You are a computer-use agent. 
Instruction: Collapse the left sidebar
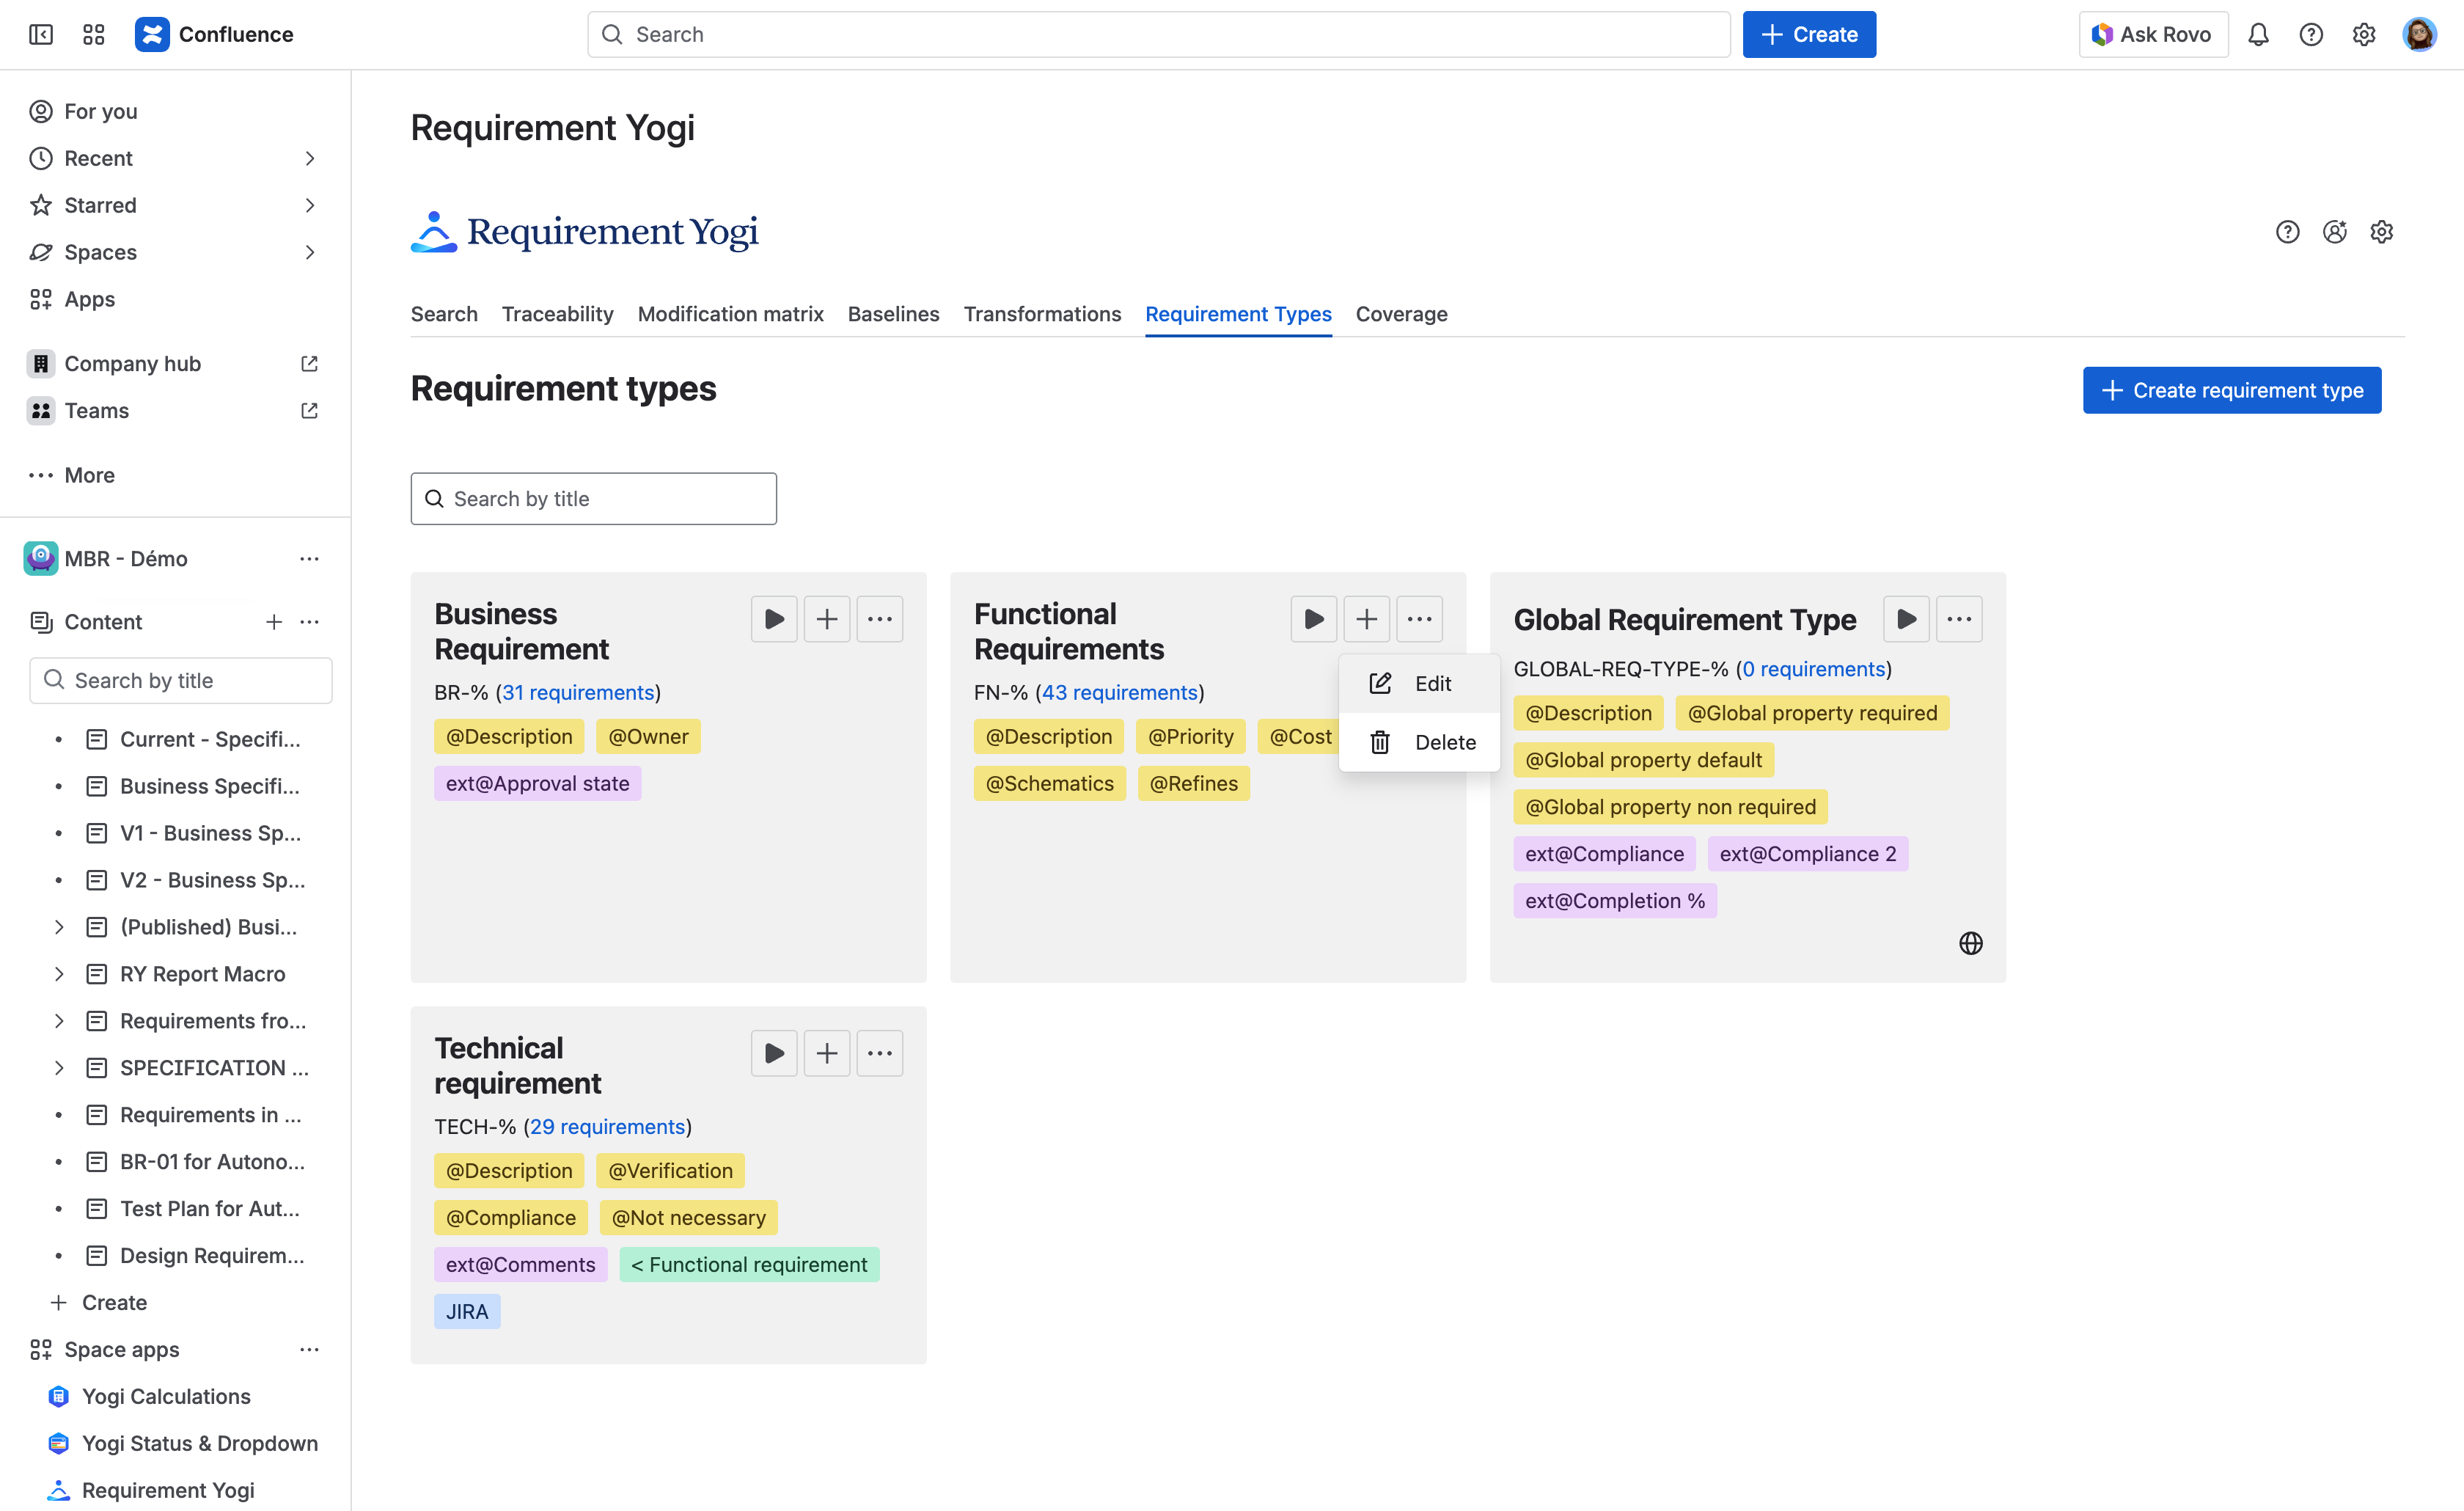[x=41, y=34]
